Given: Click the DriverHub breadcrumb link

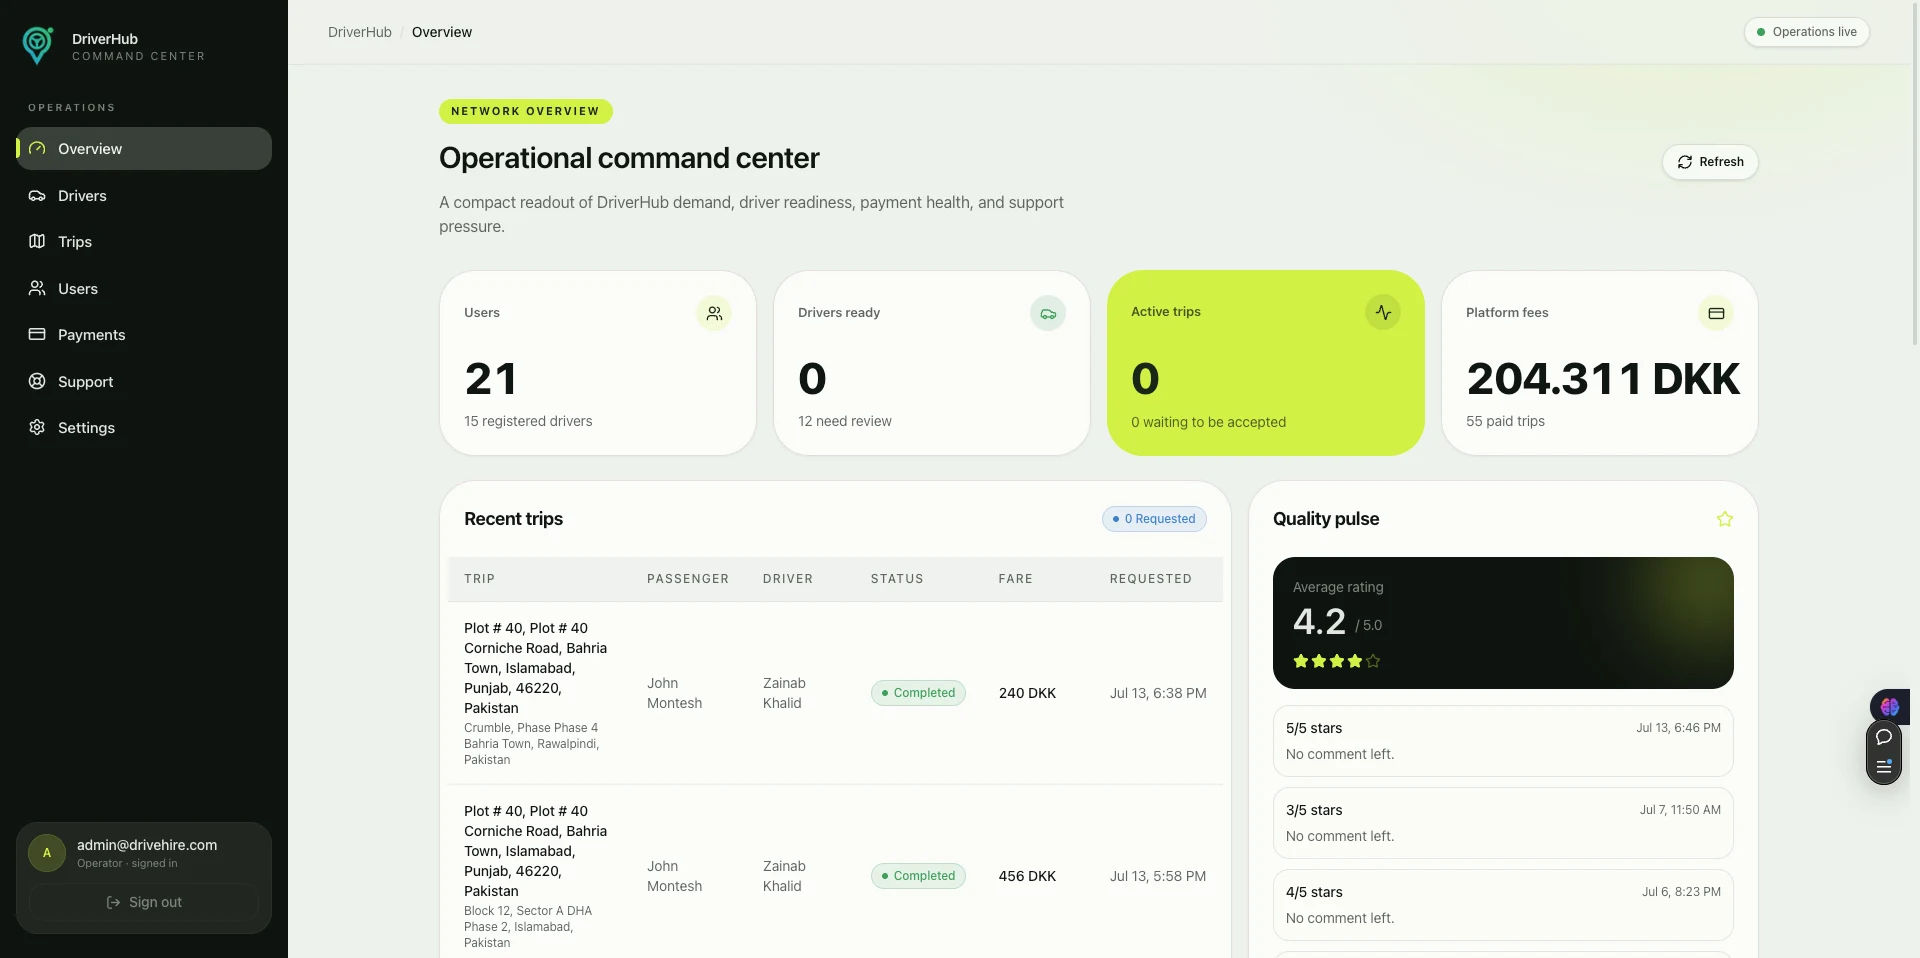Looking at the screenshot, I should pos(360,32).
